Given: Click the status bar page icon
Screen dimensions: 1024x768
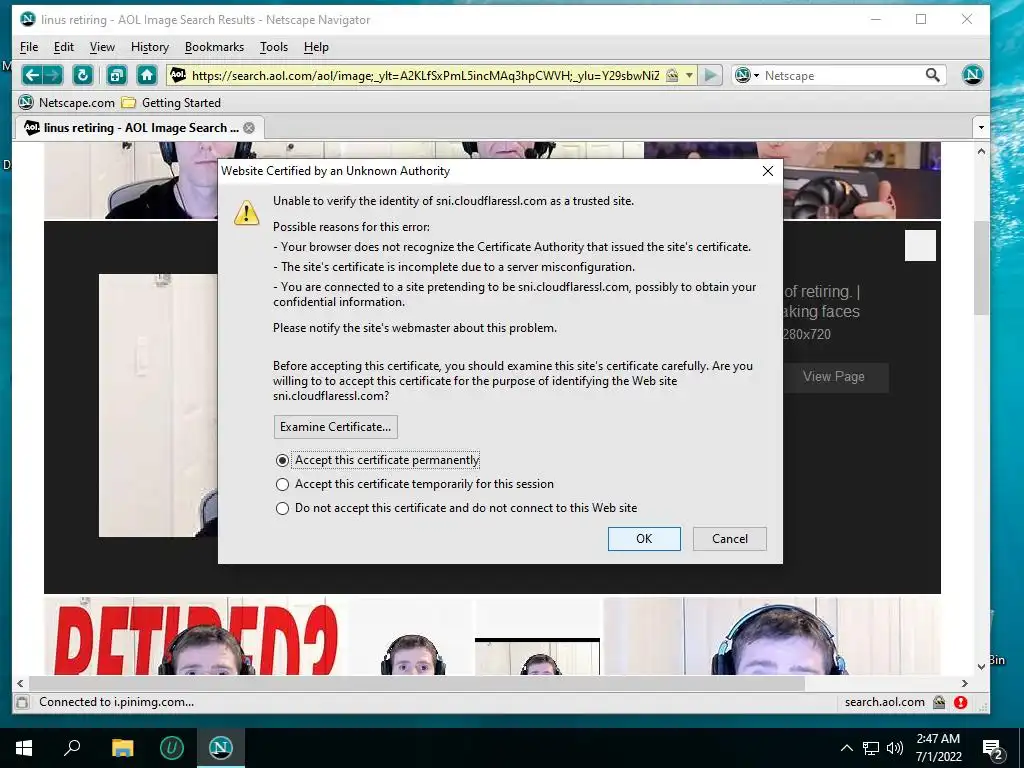Looking at the screenshot, I should 22,703.
